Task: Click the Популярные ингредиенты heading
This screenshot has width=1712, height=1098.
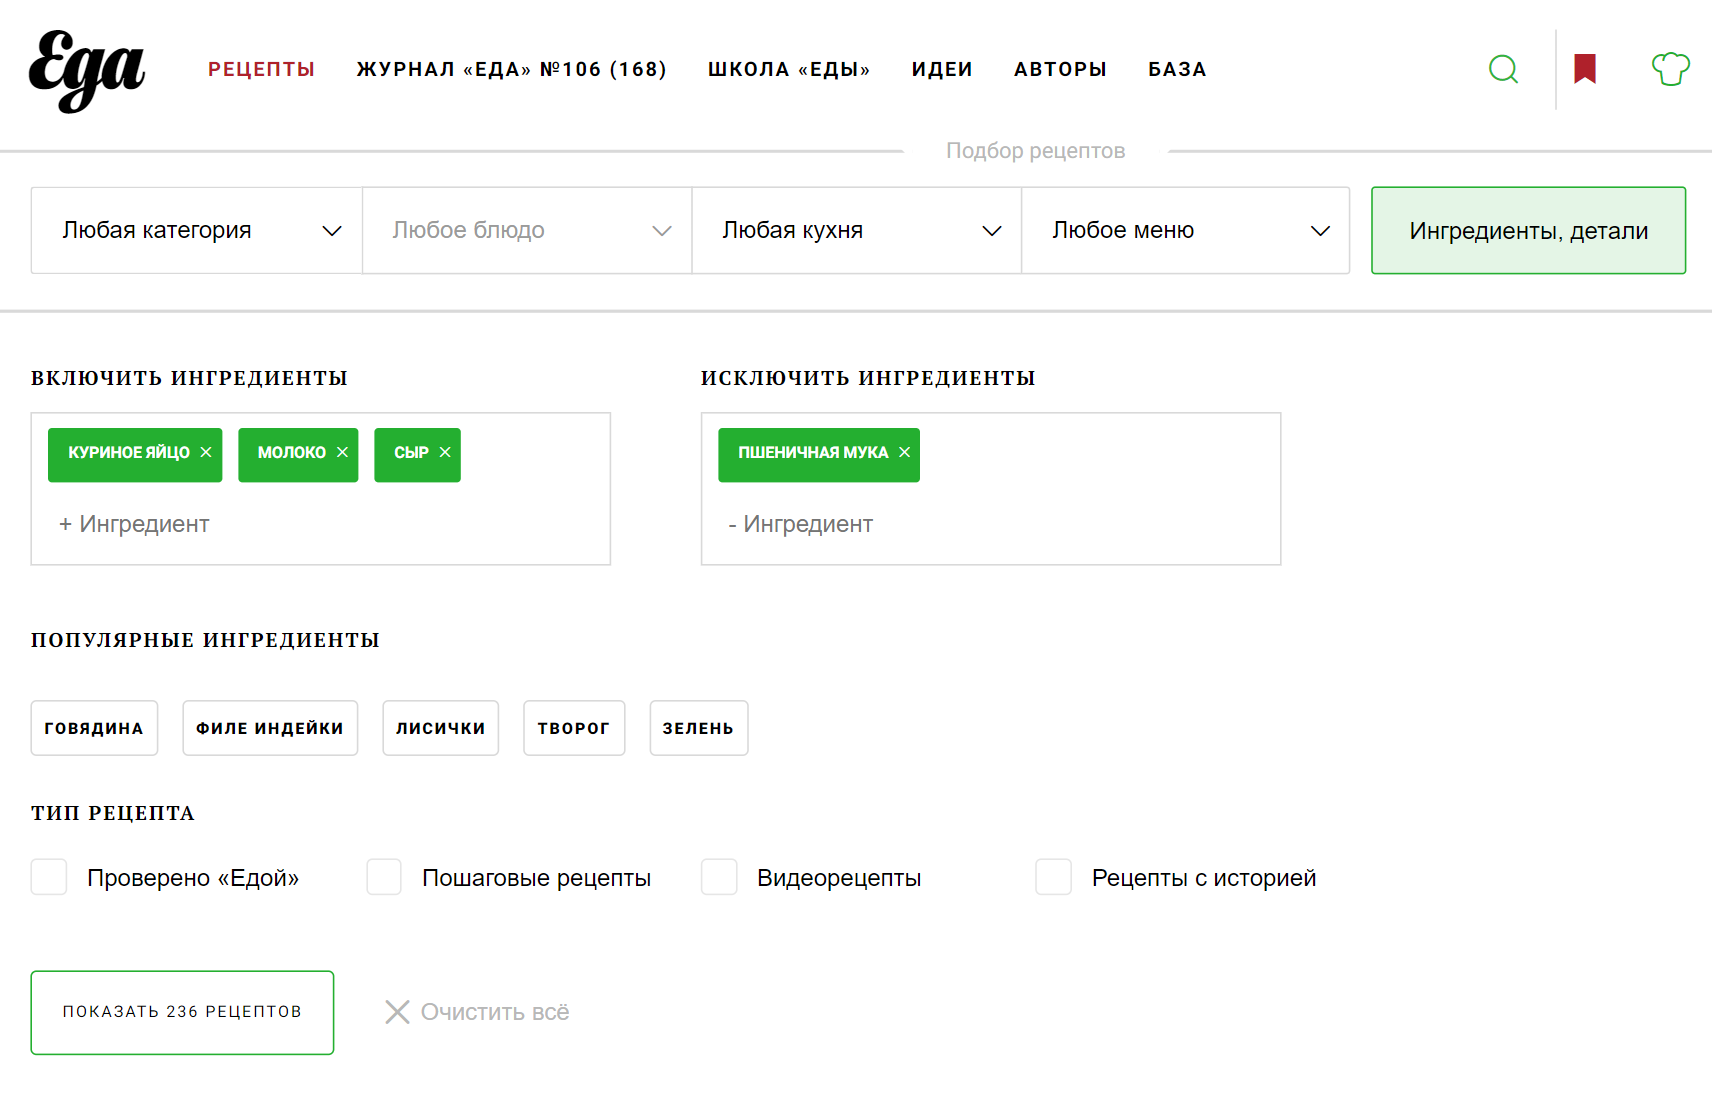Action: tap(205, 640)
